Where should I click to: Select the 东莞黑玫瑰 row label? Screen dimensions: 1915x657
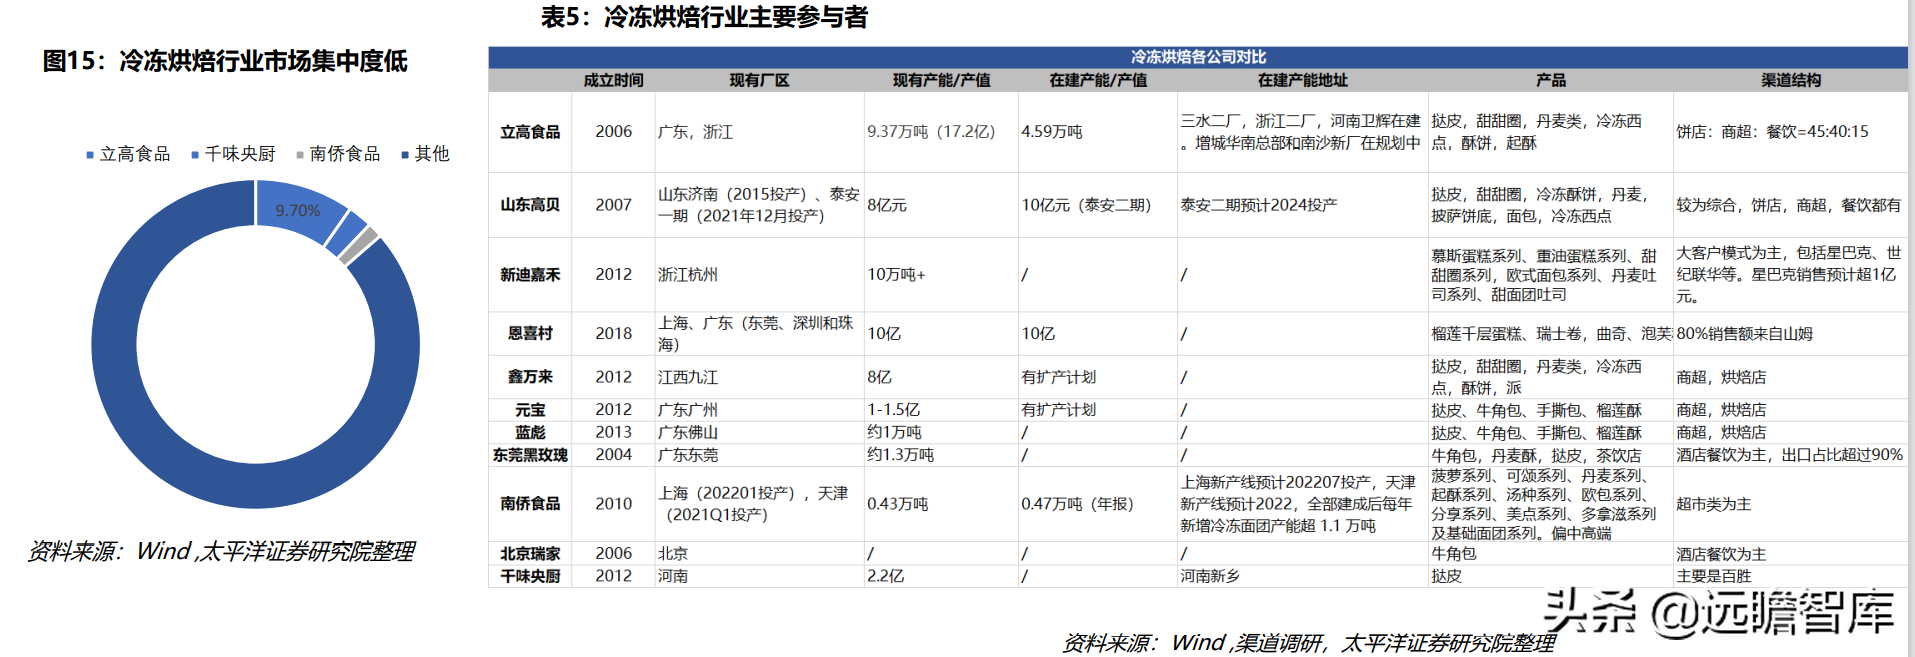pos(530,455)
